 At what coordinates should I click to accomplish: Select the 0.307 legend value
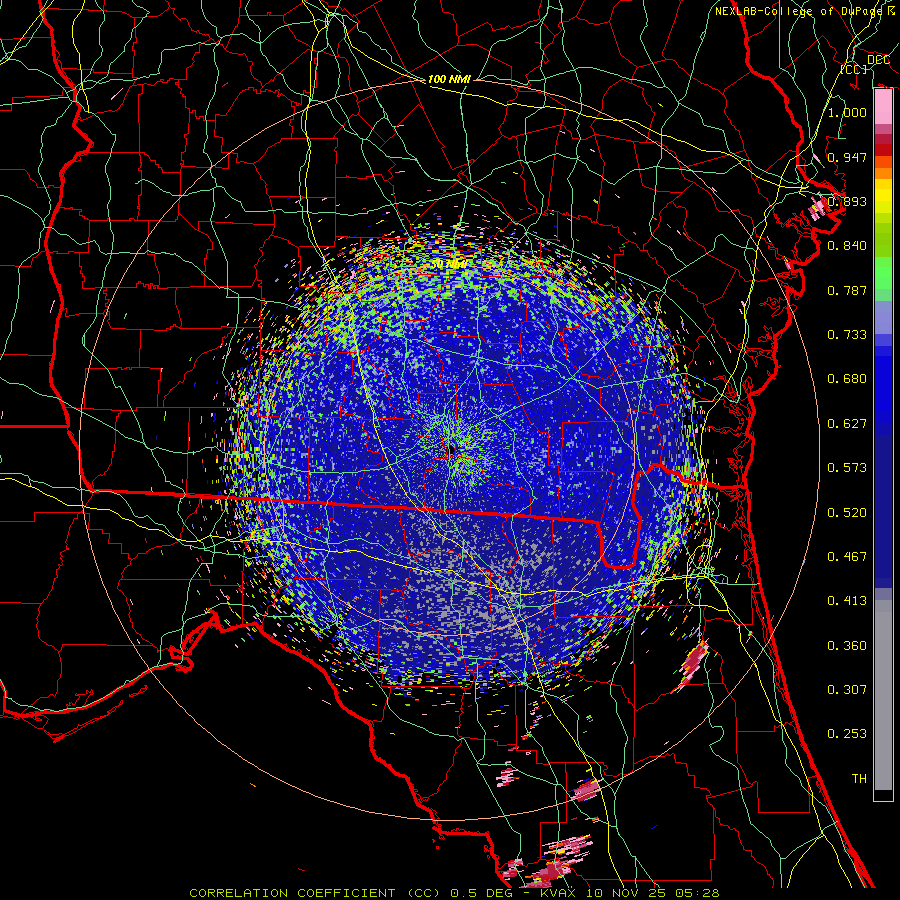click(x=847, y=689)
